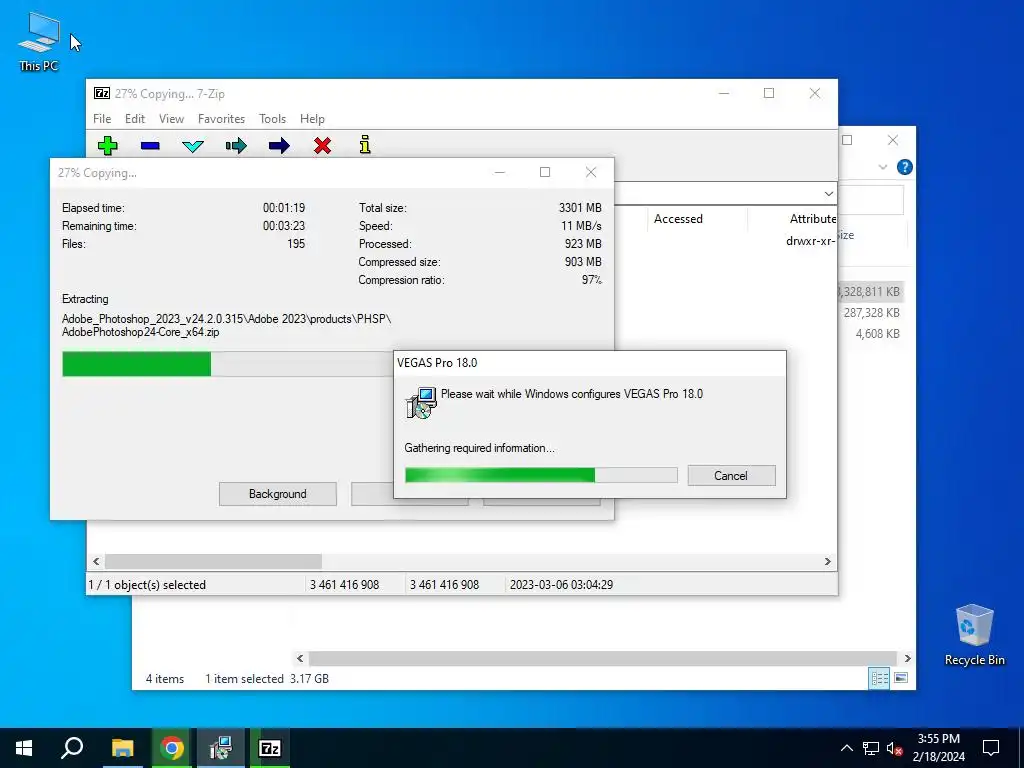This screenshot has width=1024, height=768.
Task: Click the Explorer horizontal scrollbar thumb
Action: 602,658
